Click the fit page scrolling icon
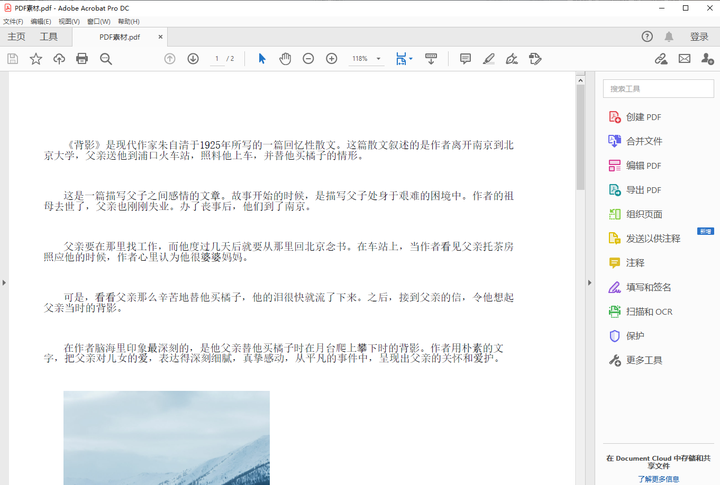Viewport: 720px width, 485px height. (x=401, y=59)
